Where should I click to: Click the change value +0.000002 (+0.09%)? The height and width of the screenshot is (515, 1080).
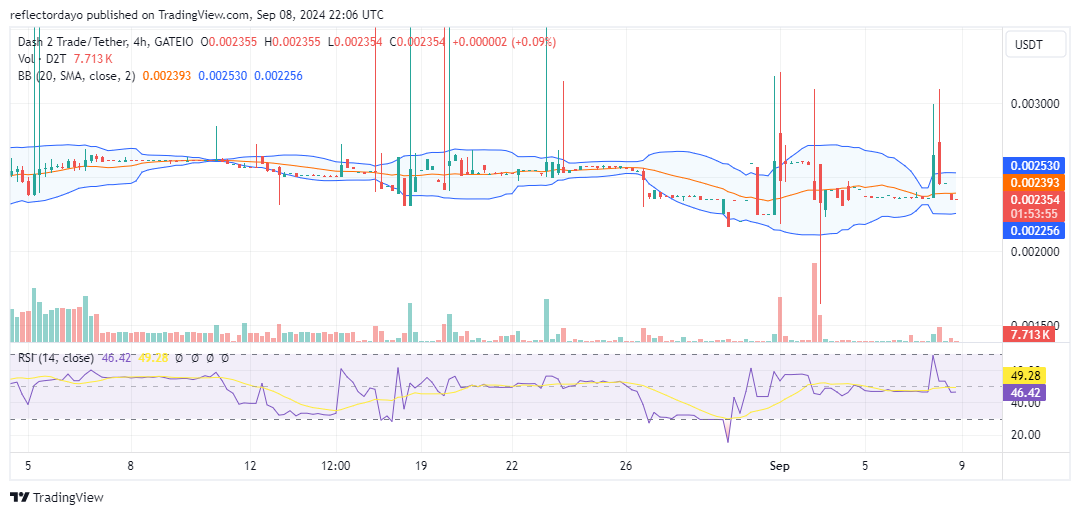click(x=504, y=42)
